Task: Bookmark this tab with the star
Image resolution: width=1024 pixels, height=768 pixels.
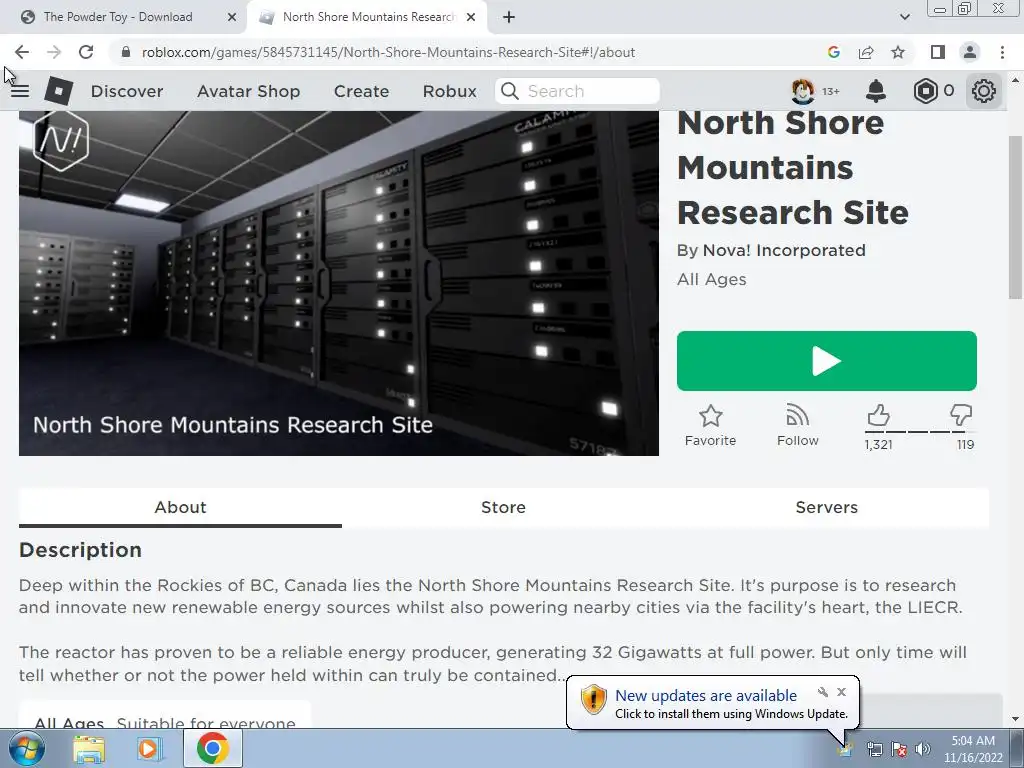Action: pos(898,52)
